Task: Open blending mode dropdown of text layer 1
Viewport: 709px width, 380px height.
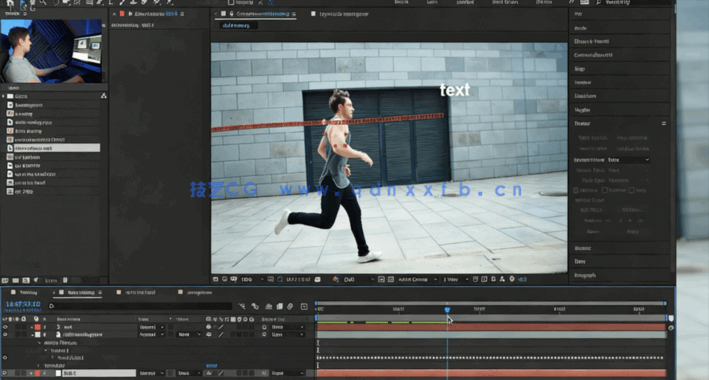Action: coord(151,327)
